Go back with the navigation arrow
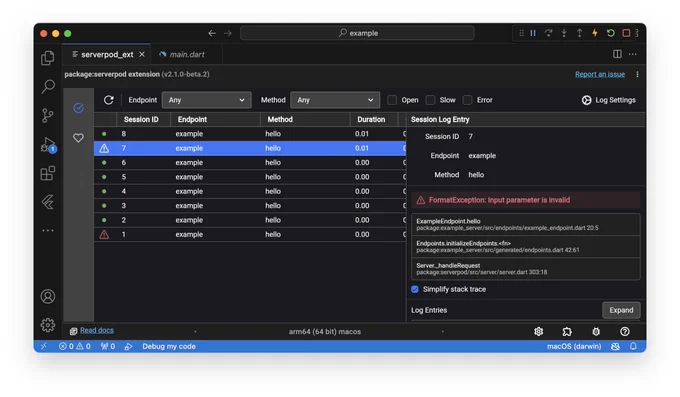This screenshot has width=680, height=397. tap(212, 33)
